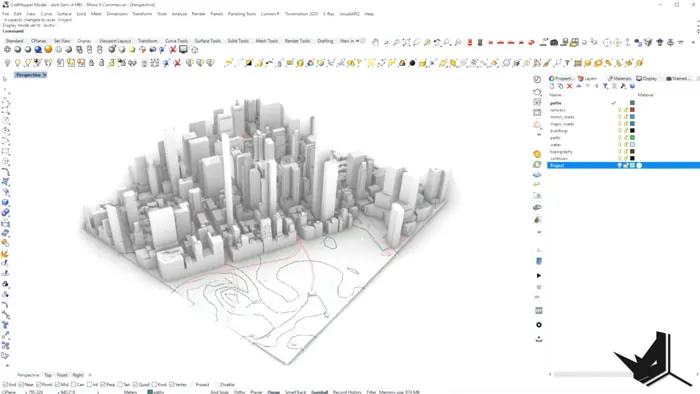Screen dimensions: 700x394
Task: Open the Perspective viewport title dropdown arrow
Action: (x=45, y=75)
